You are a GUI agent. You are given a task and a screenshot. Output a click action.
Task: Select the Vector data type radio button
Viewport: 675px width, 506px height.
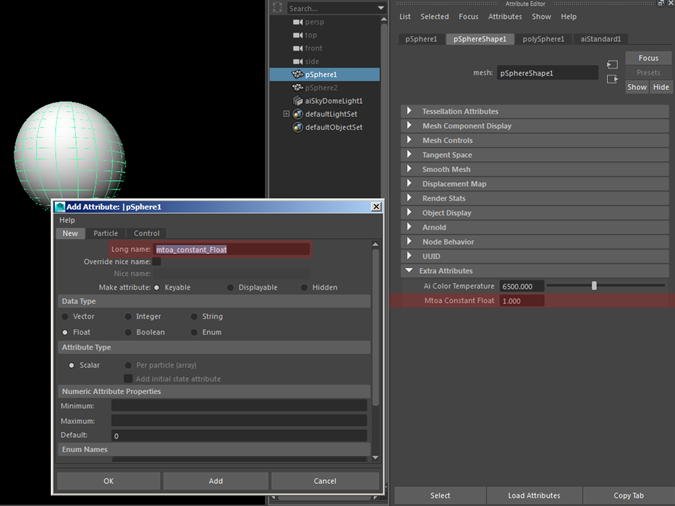65,317
